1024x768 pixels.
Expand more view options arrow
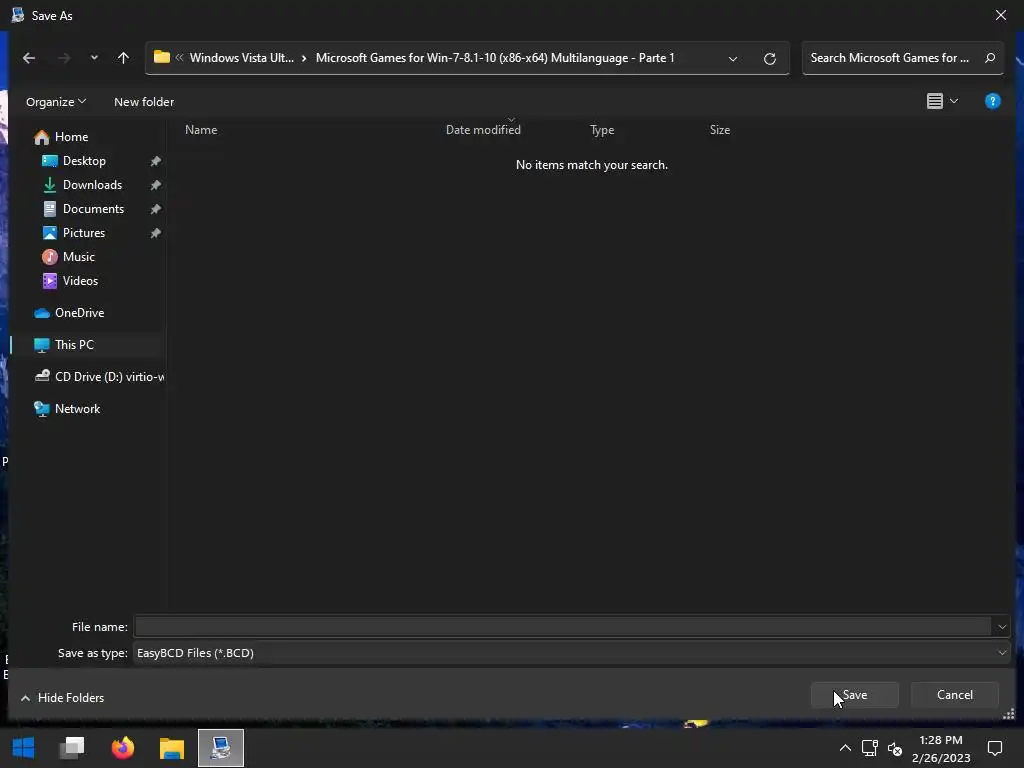(954, 101)
